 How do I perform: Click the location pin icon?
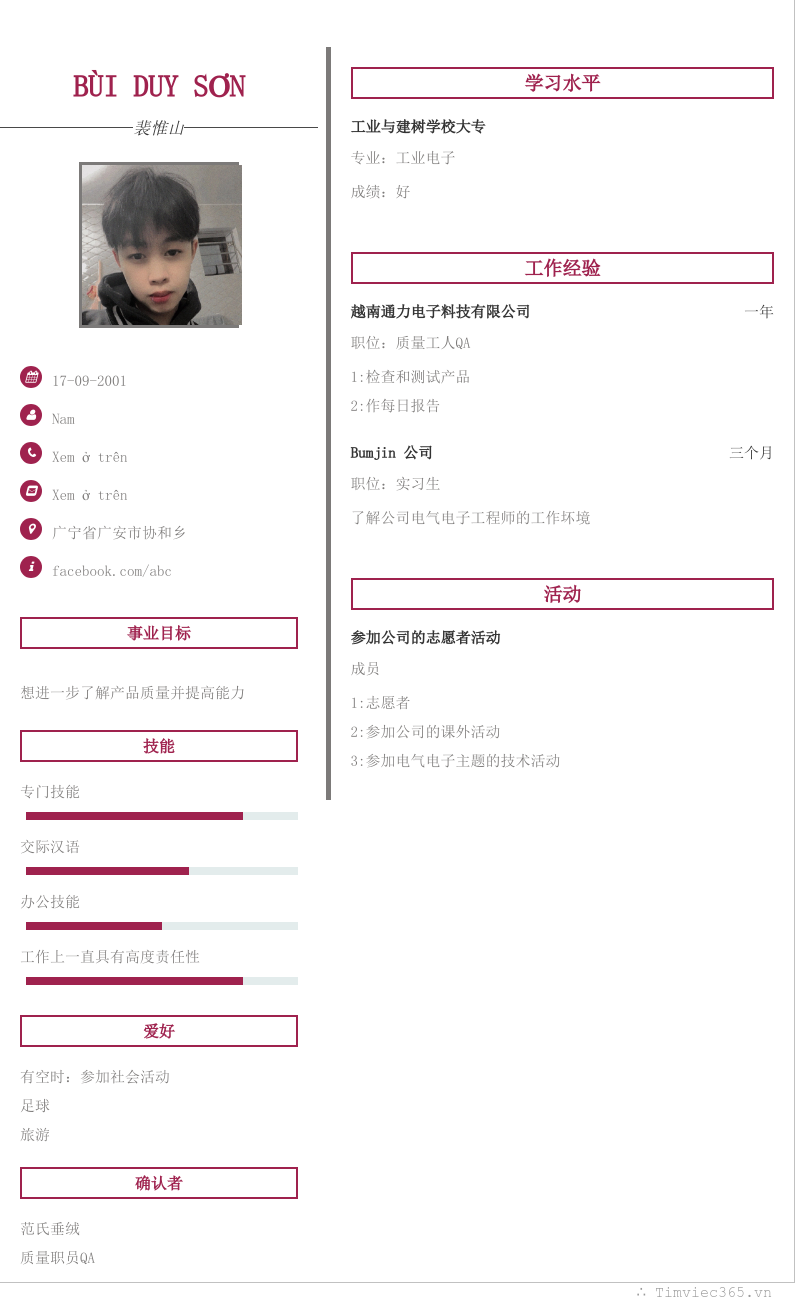click(31, 529)
